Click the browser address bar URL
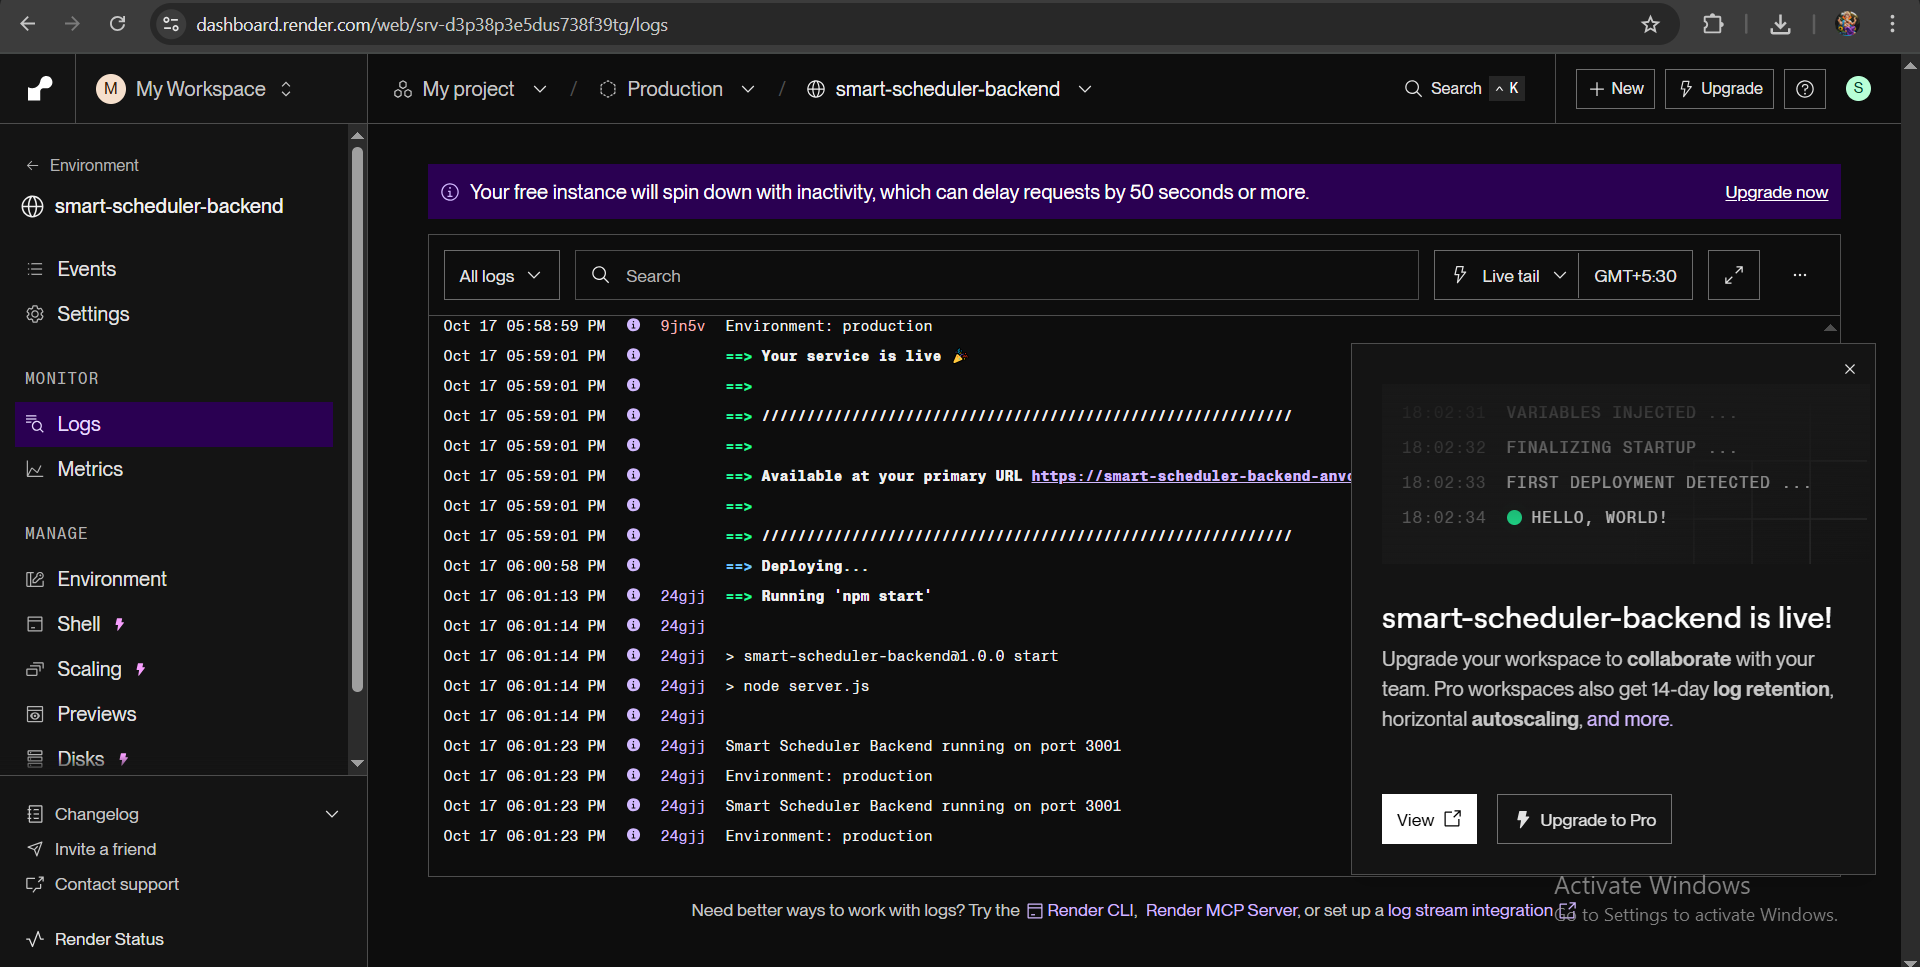 click(432, 24)
